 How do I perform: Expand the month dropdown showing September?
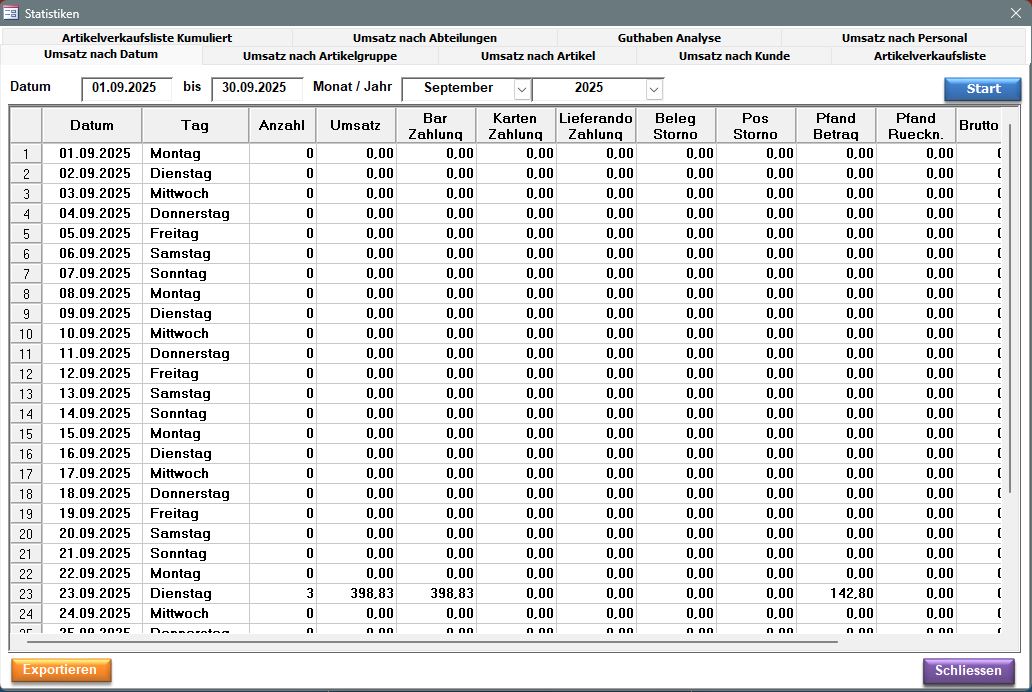521,89
